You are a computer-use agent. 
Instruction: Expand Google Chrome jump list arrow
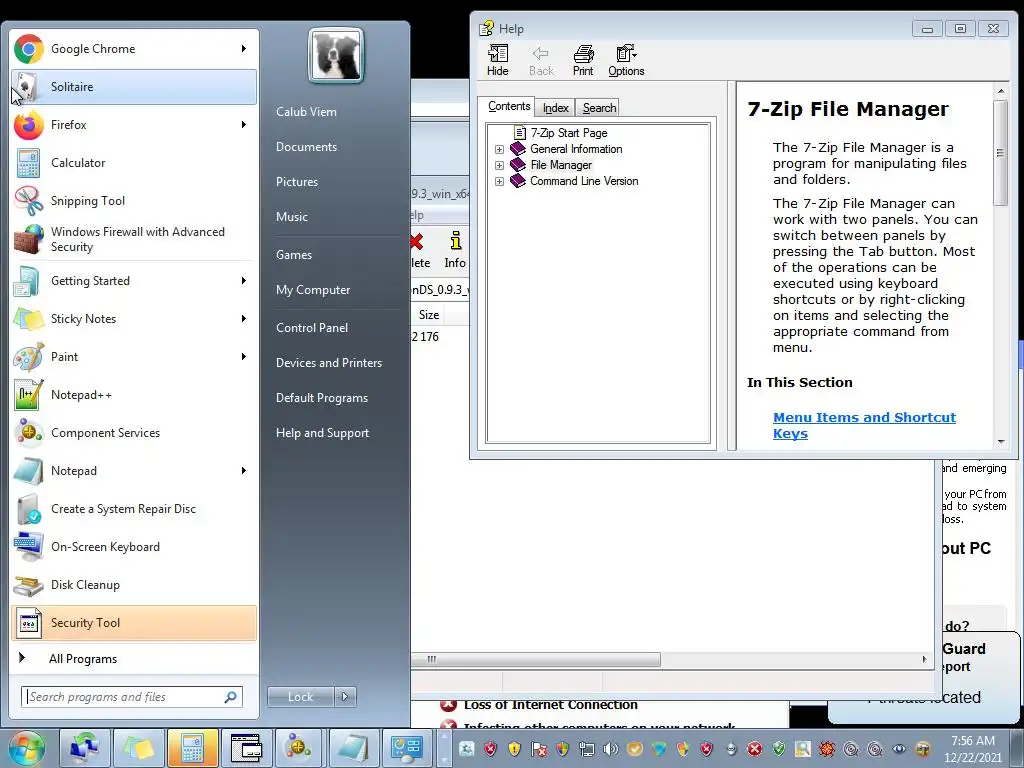244,49
